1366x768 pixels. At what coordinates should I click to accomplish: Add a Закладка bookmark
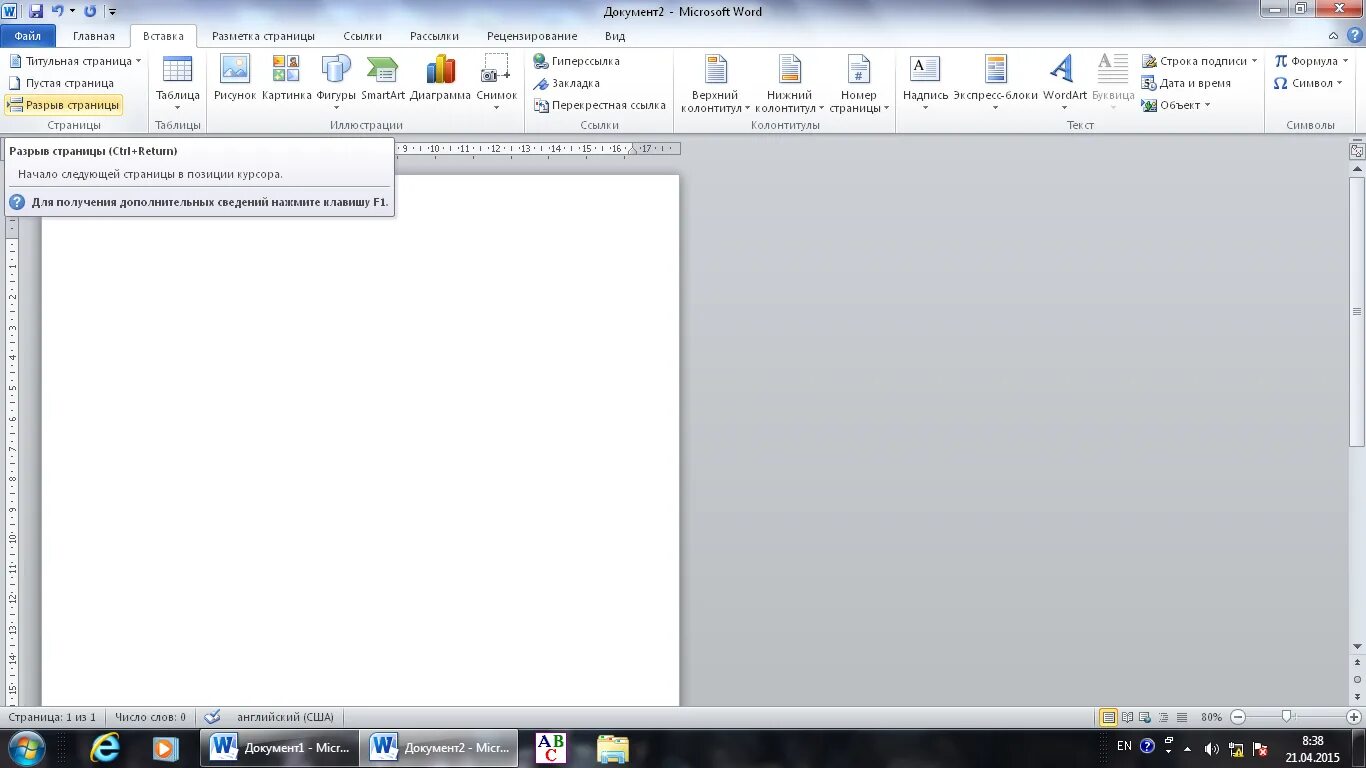click(x=567, y=83)
